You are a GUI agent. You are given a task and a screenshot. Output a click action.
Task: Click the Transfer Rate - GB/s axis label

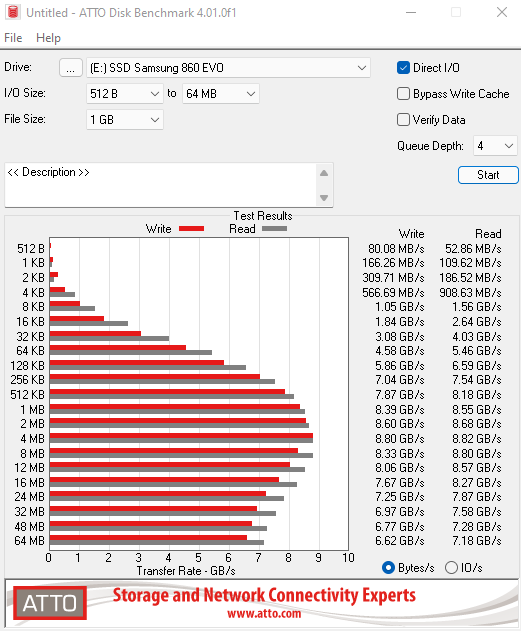[186, 571]
